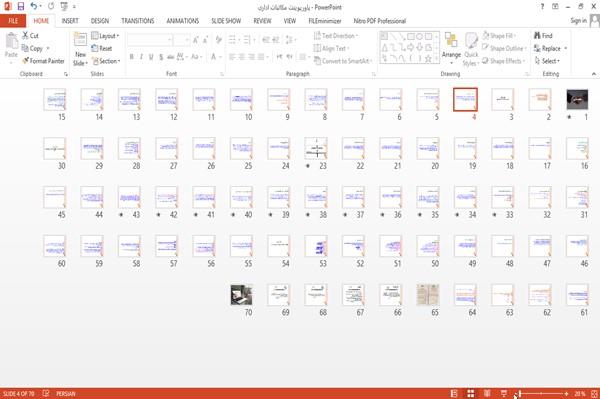
Task: Open the font name combo box
Action: tap(149, 40)
